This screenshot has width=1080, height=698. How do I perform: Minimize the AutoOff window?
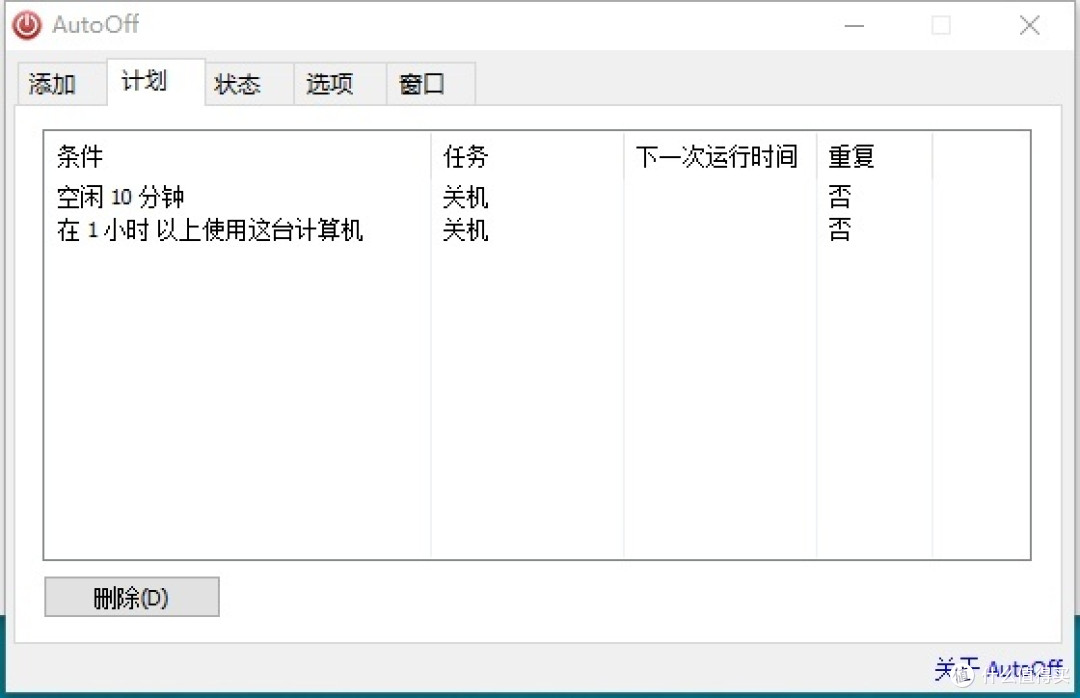(x=853, y=25)
